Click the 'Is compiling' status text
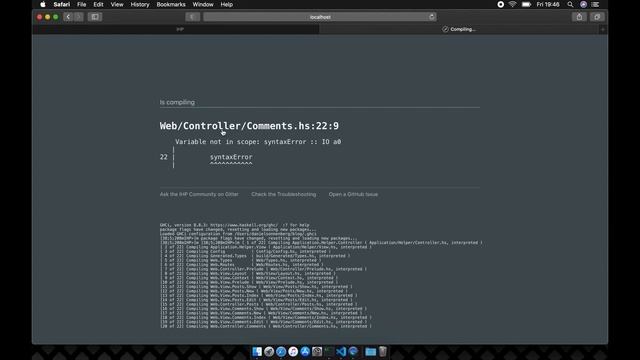640x360 pixels. point(177,102)
